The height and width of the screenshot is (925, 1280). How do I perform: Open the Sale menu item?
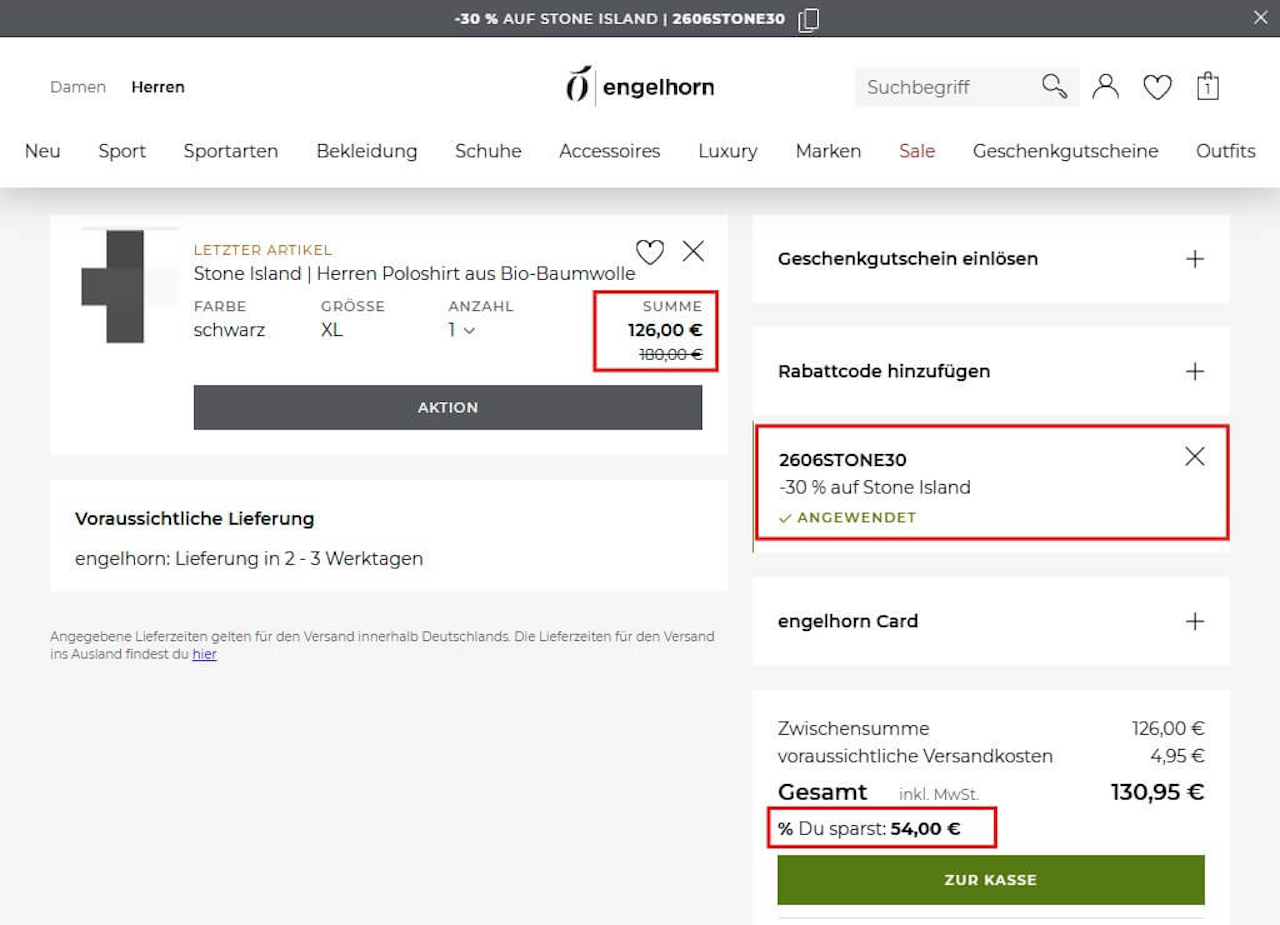[917, 151]
